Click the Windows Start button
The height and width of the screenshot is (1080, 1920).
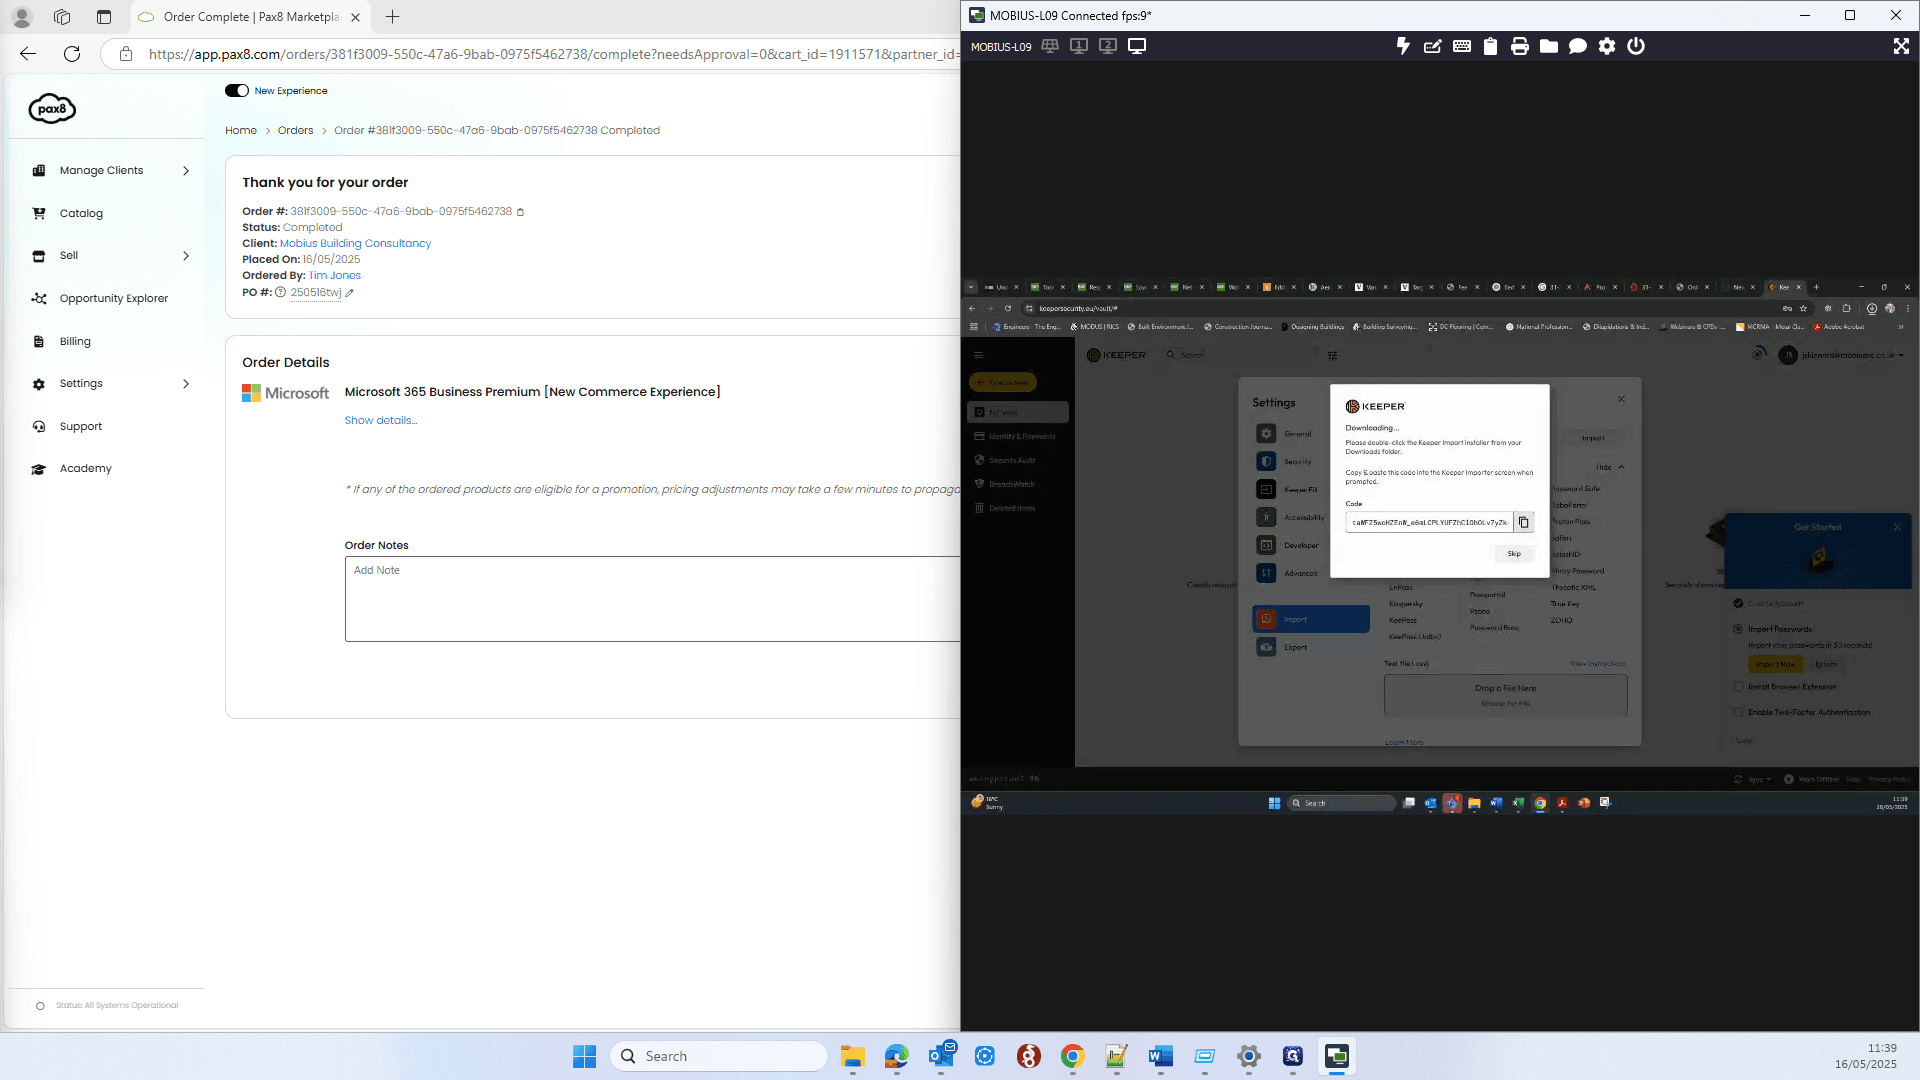coord(584,1056)
